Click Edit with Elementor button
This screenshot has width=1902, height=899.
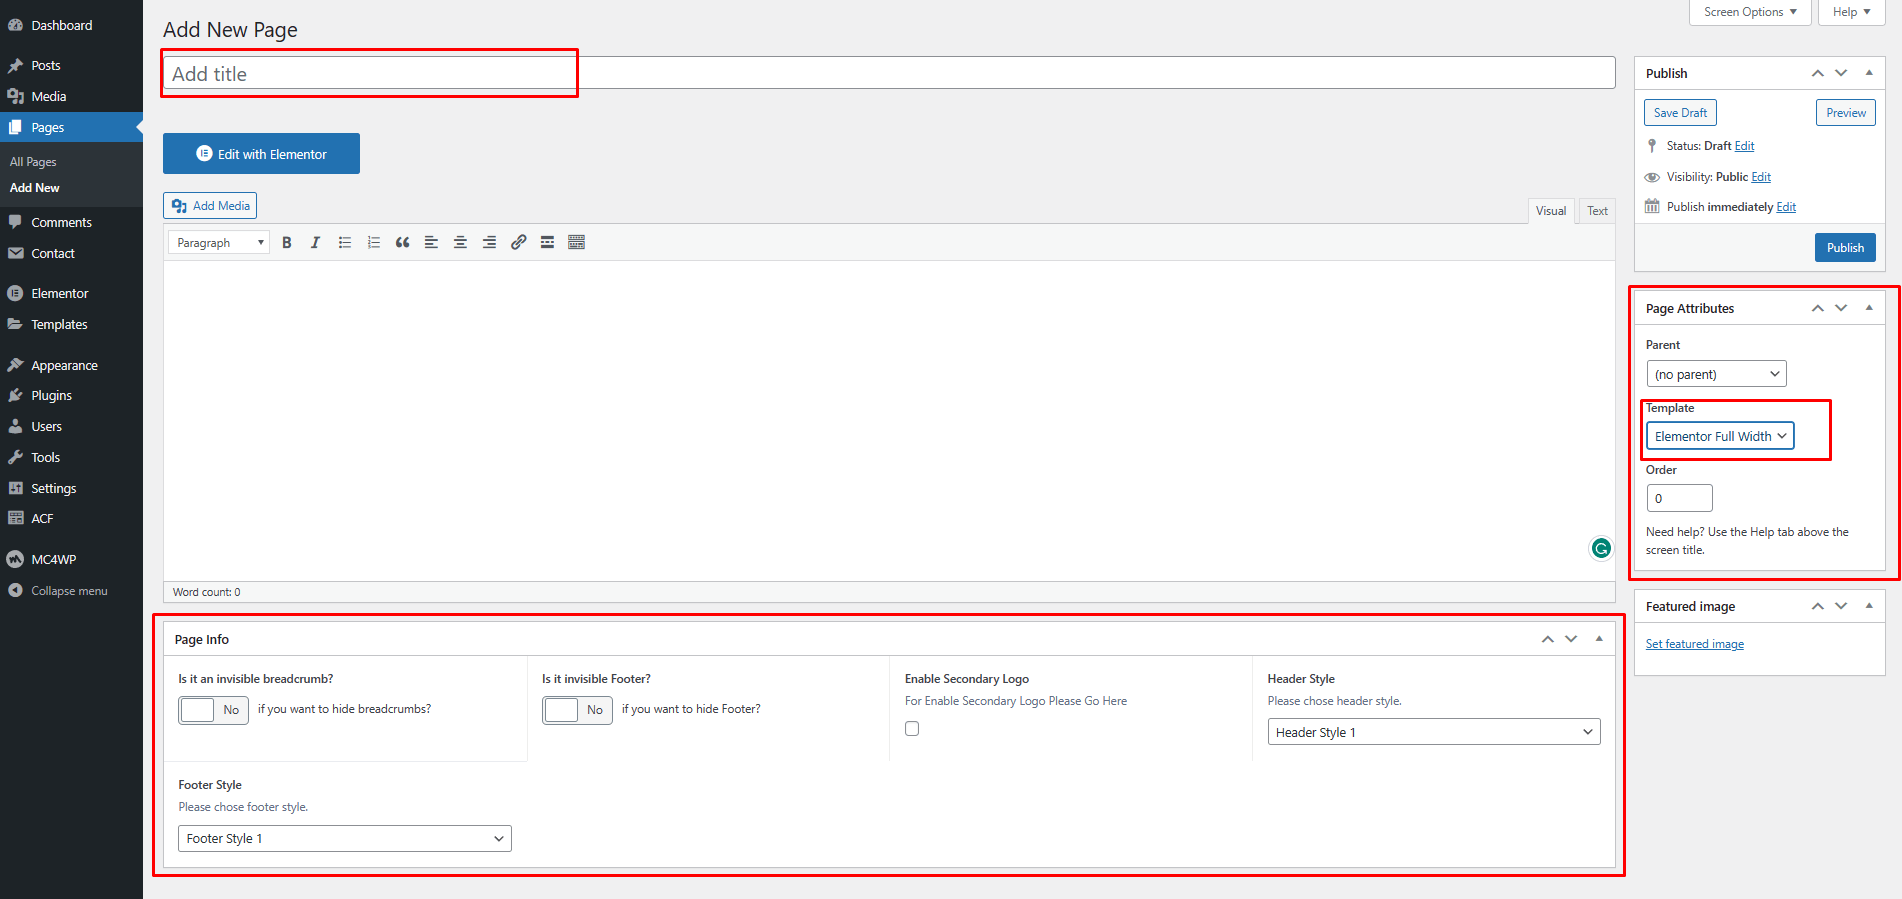point(261,154)
